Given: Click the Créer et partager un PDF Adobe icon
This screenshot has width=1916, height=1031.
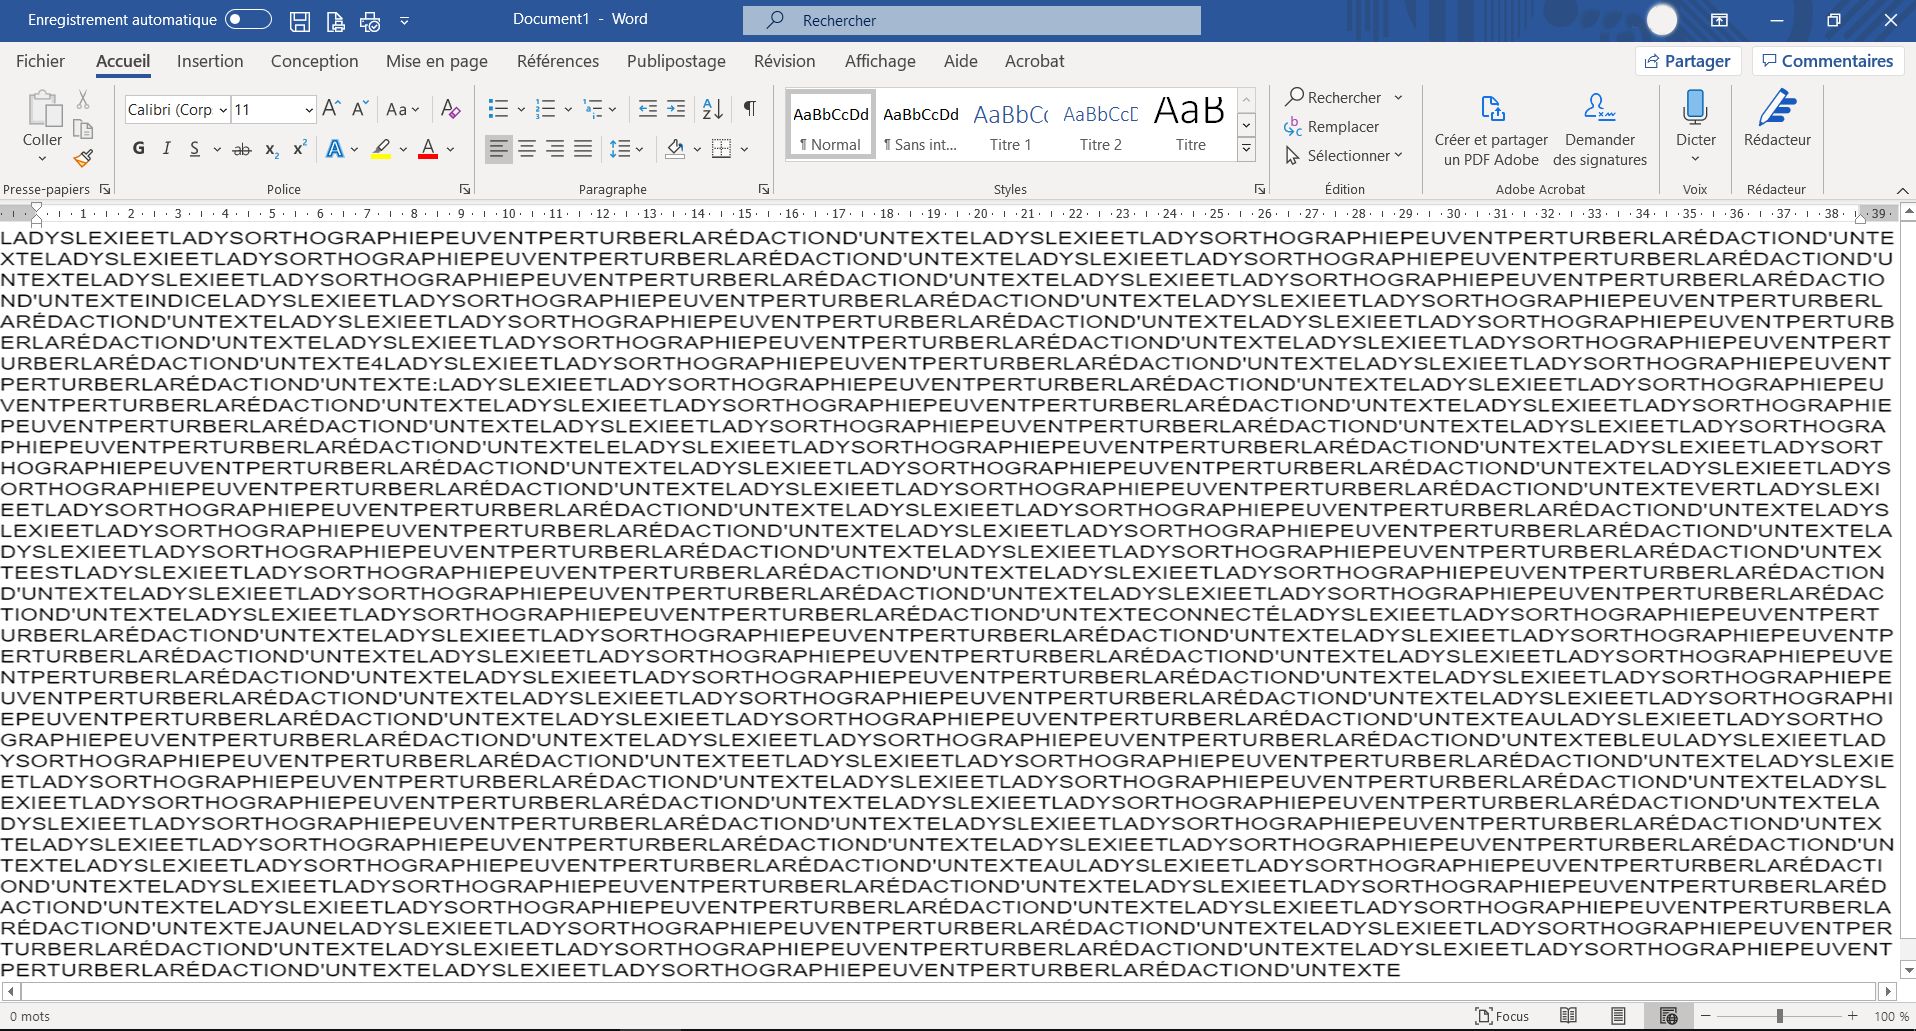Looking at the screenshot, I should (1491, 108).
